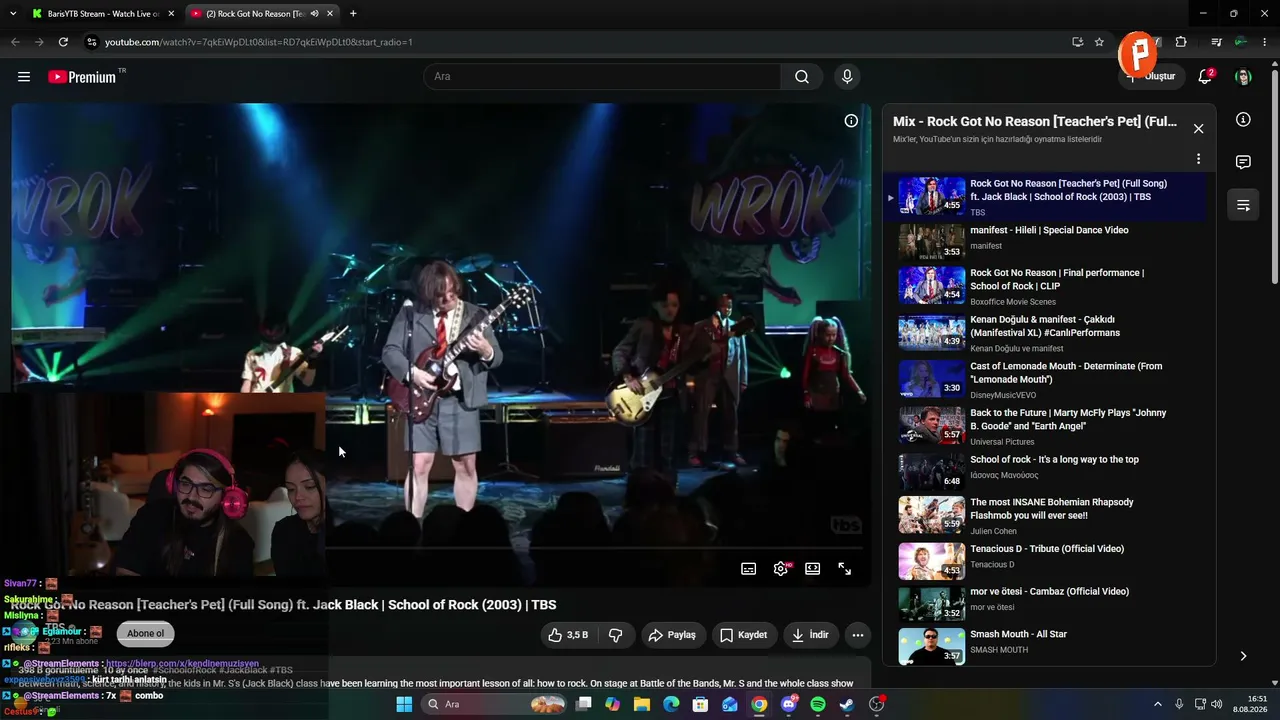The height and width of the screenshot is (720, 1280).
Task: Play Back to the Future Marty McFly video
Action: (1044, 426)
